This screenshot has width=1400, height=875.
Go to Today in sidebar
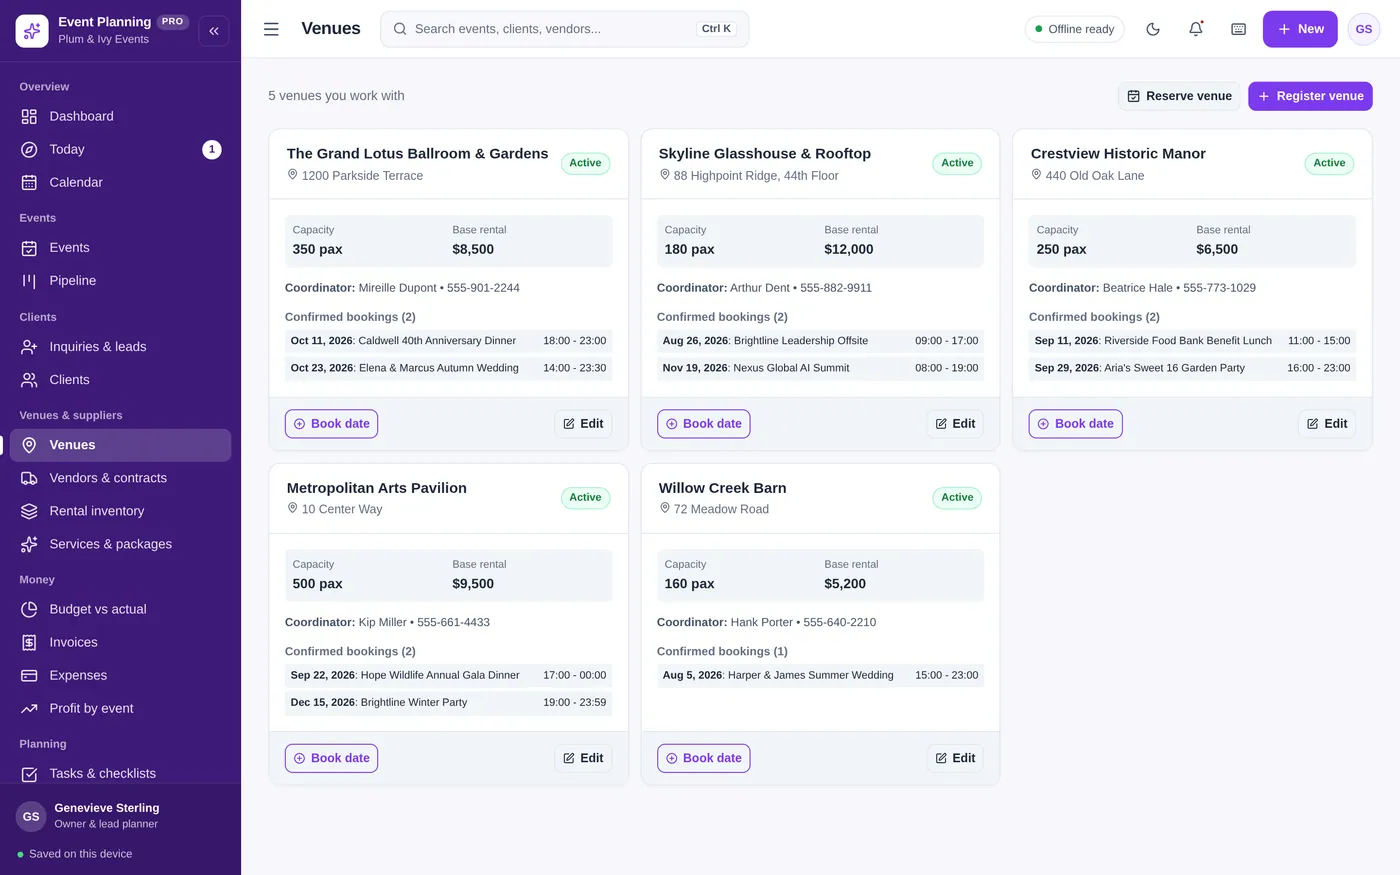point(120,149)
